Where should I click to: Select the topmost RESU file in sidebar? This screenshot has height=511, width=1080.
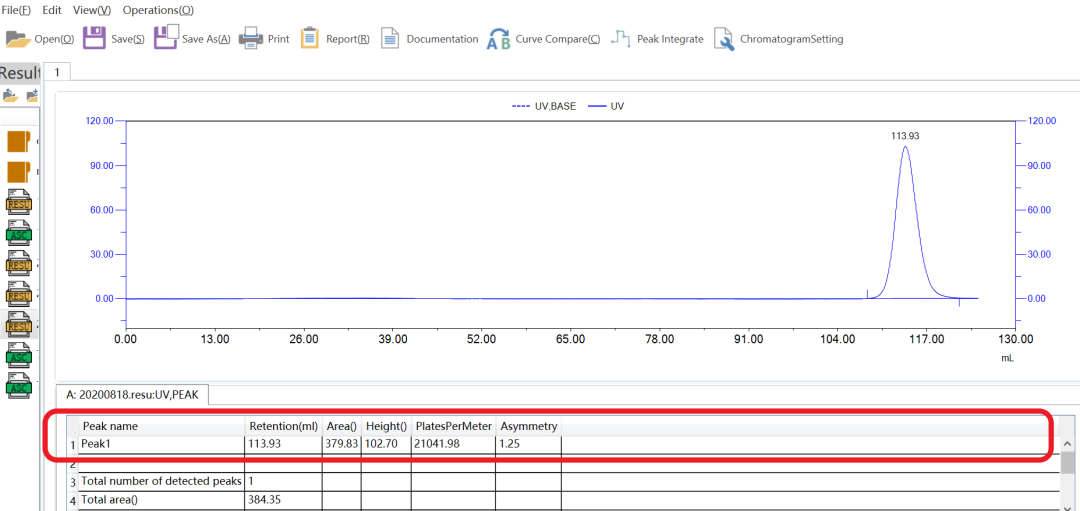pos(19,204)
